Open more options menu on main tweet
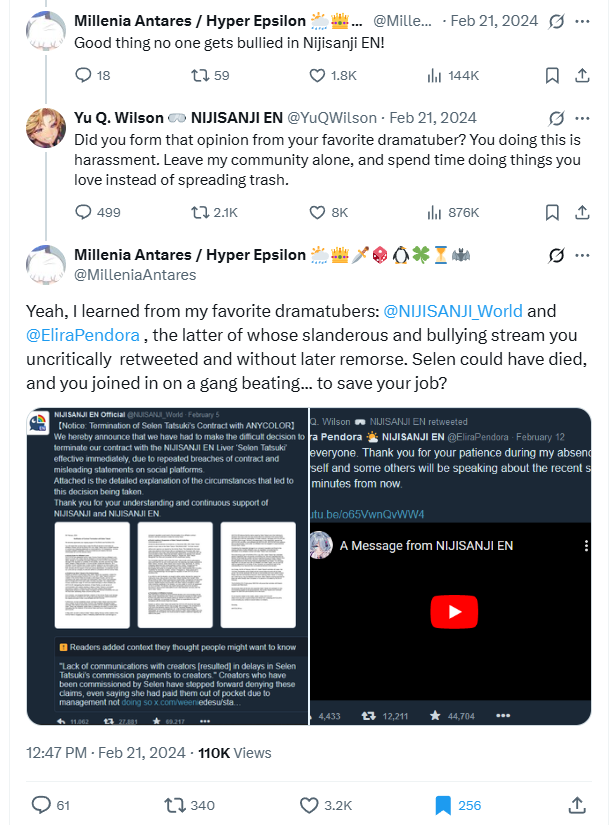 coord(582,256)
